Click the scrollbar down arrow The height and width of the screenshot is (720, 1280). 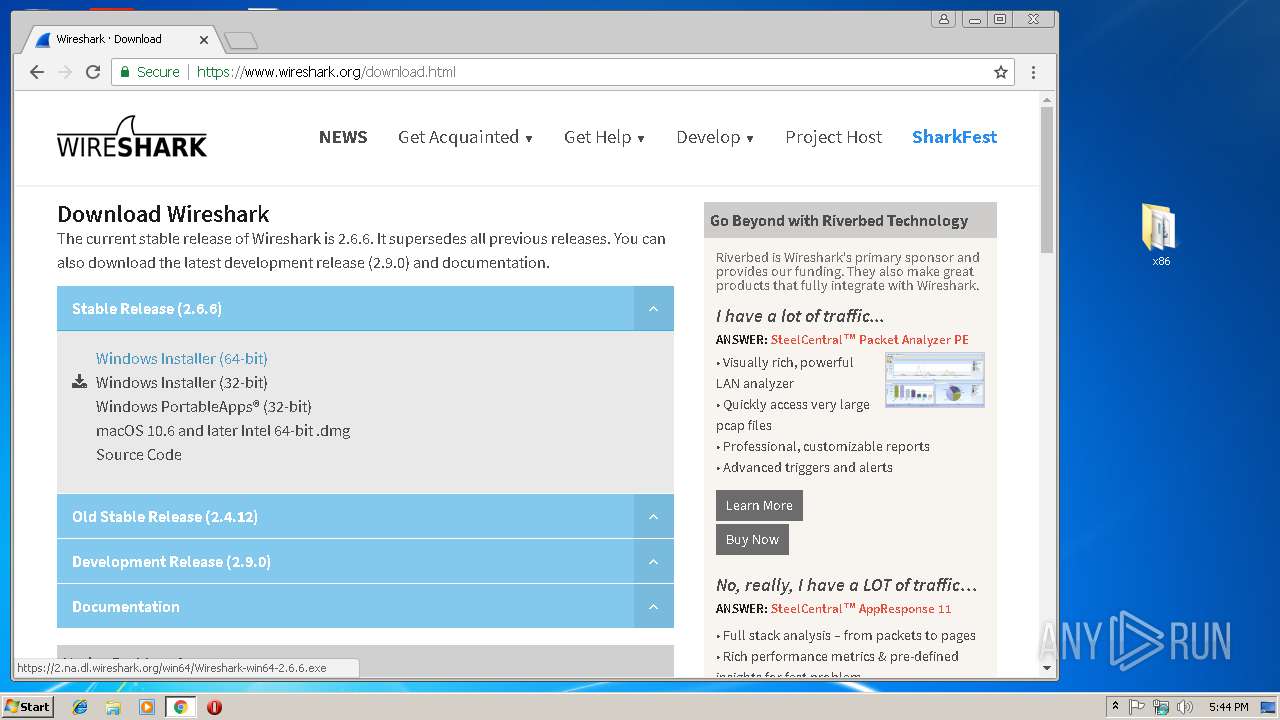click(1047, 668)
